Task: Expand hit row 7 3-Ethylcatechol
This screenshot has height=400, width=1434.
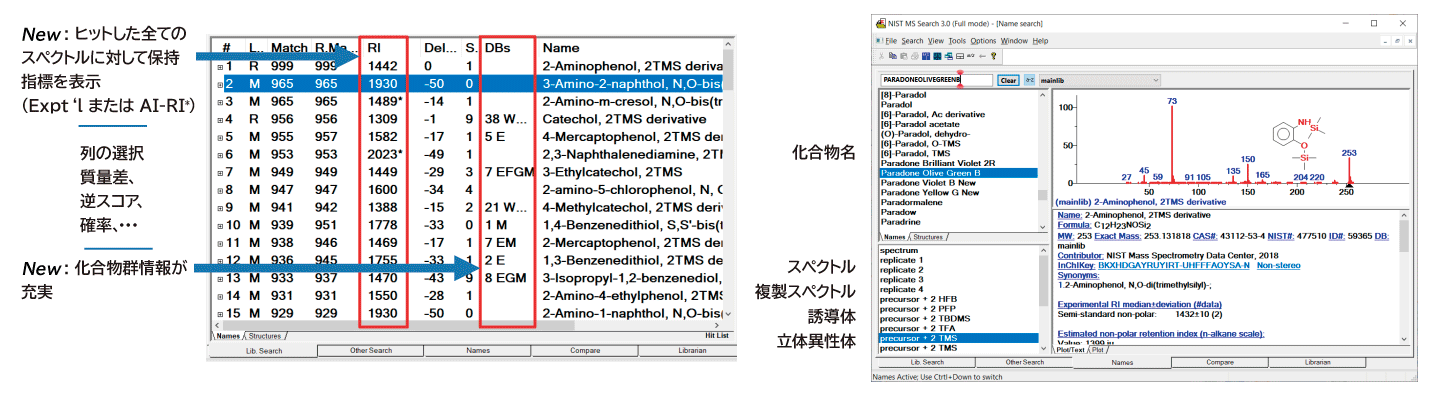Action: coord(220,172)
